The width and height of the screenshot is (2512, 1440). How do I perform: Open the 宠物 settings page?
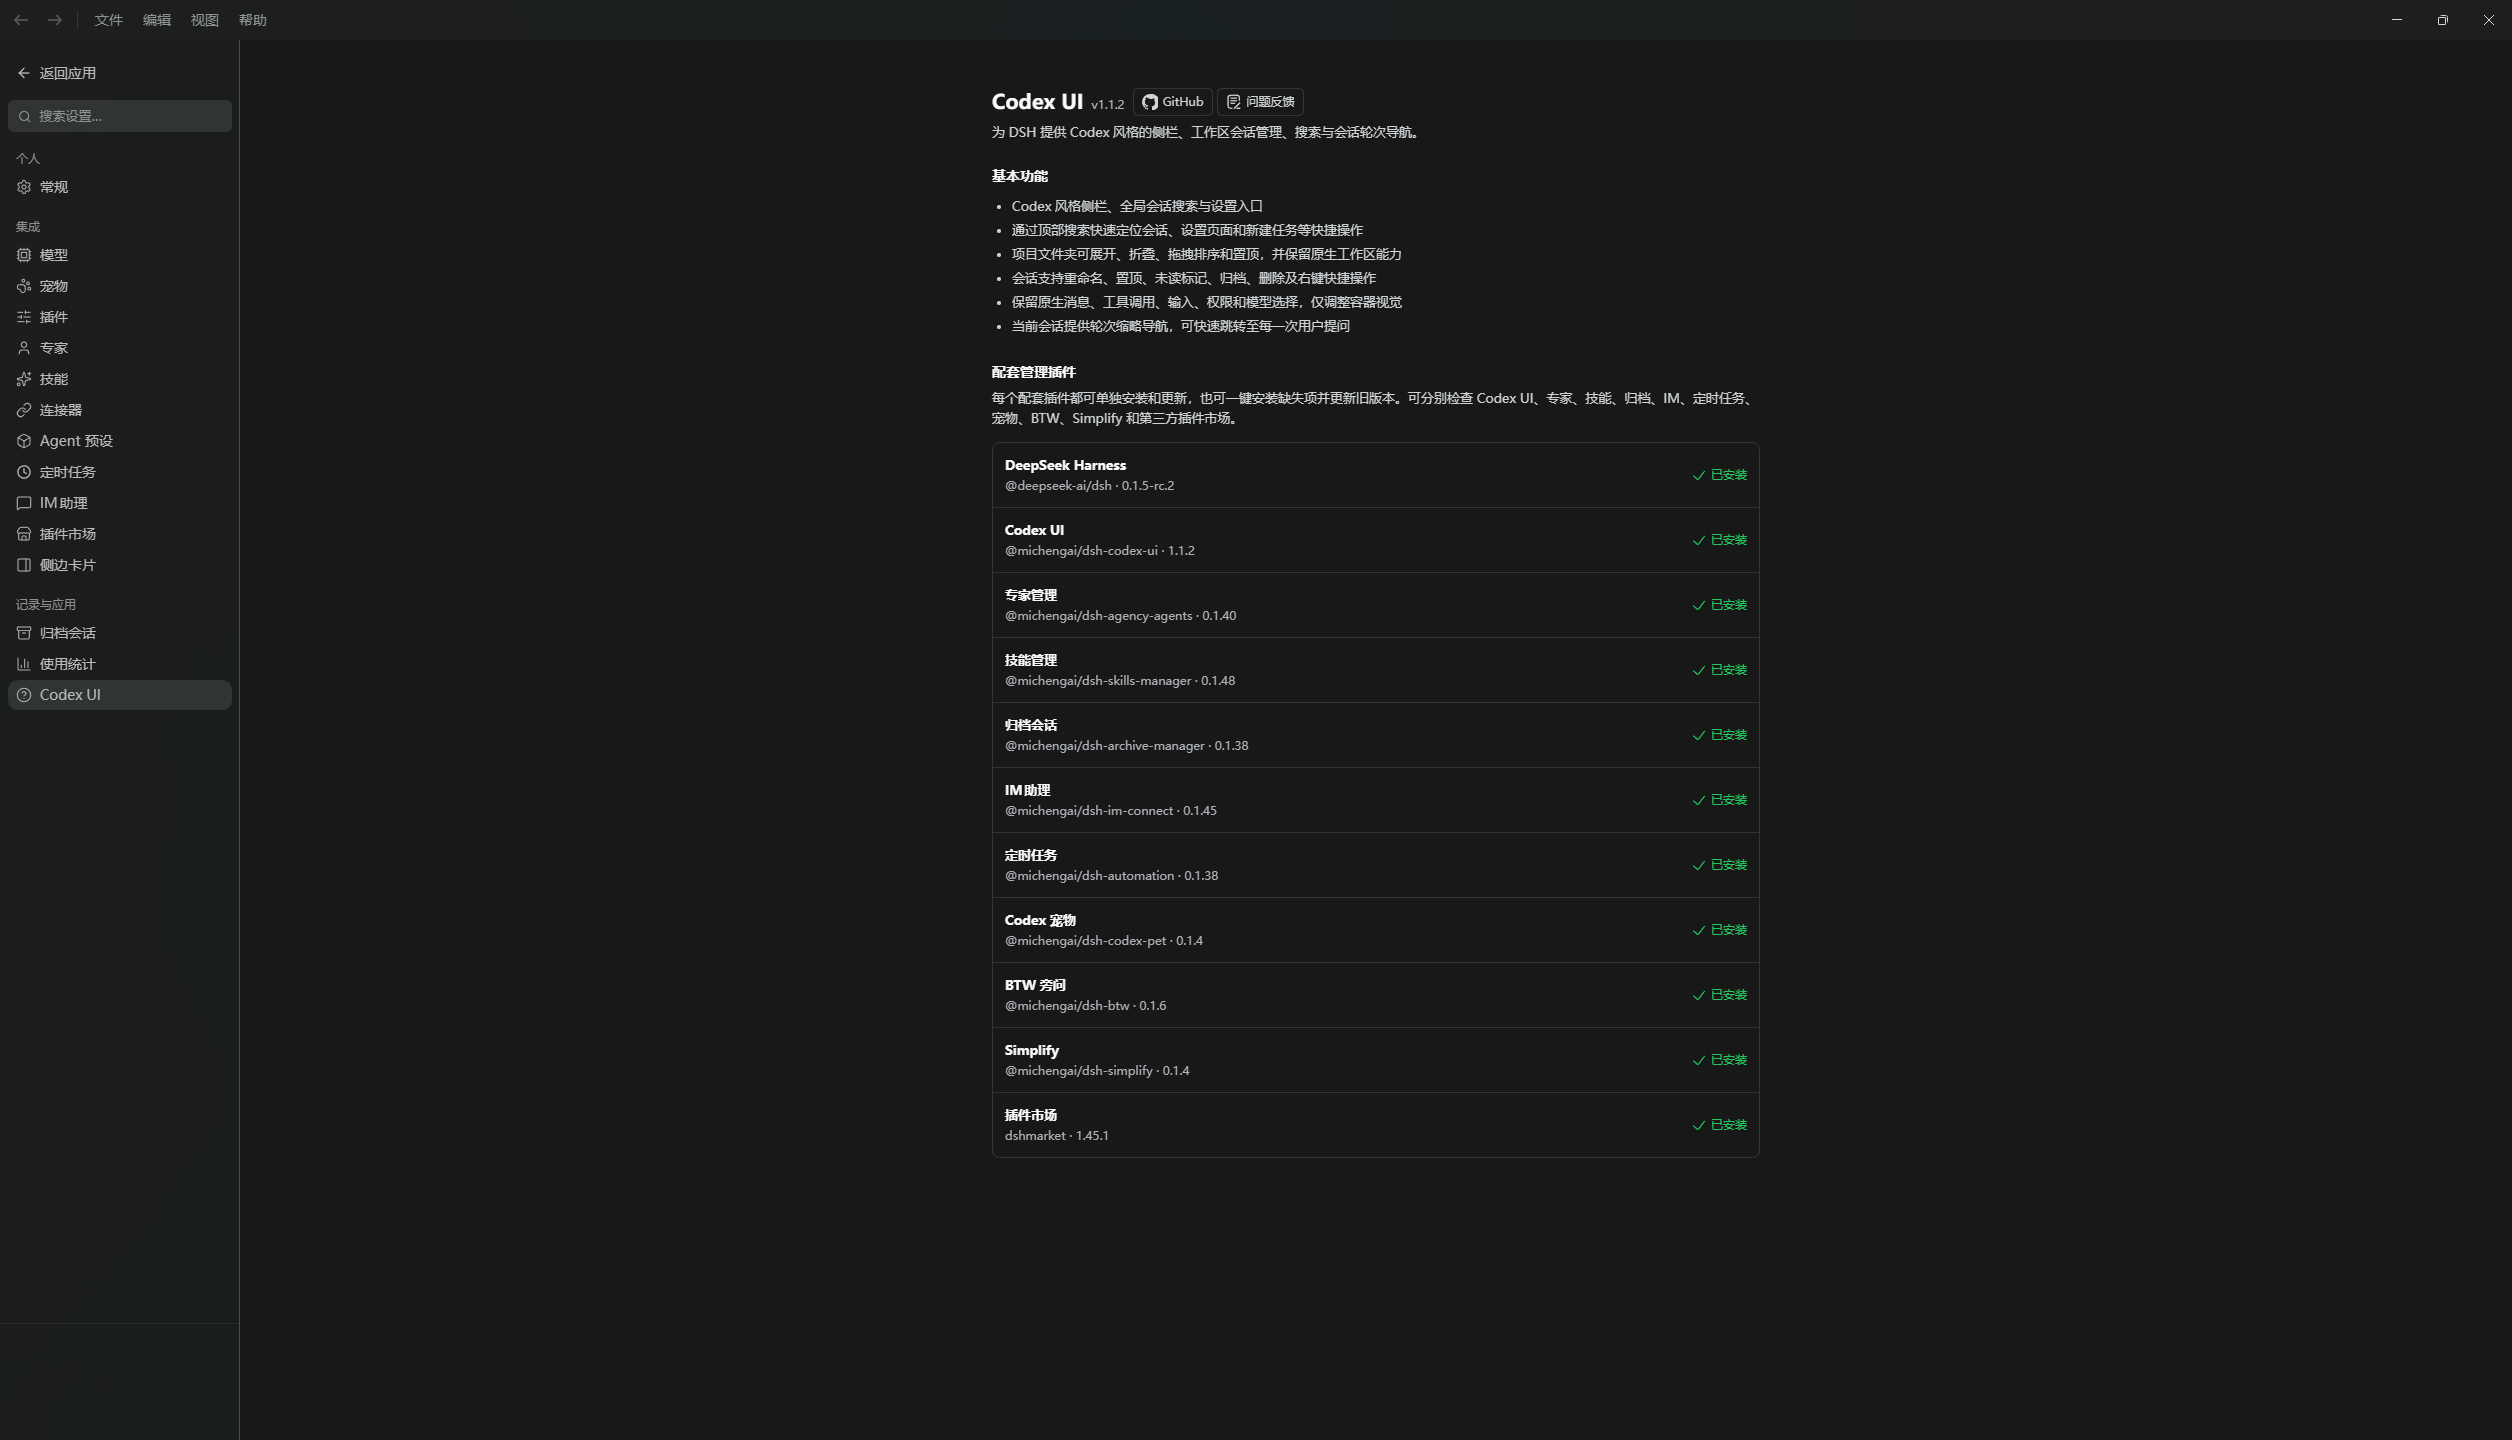point(120,286)
